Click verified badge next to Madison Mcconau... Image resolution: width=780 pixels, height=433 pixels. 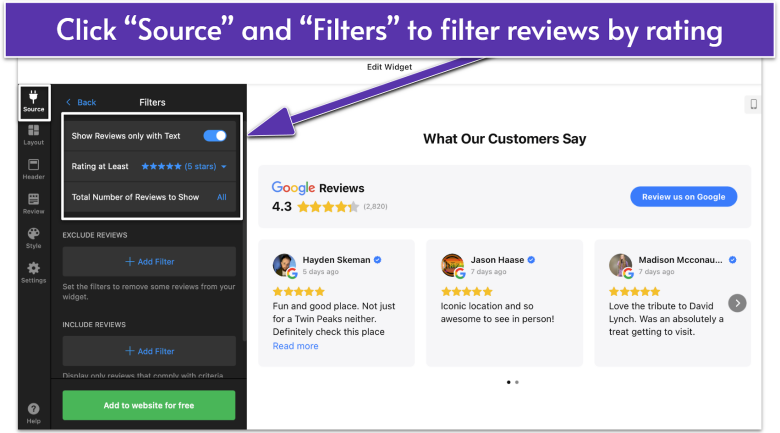[733, 260]
